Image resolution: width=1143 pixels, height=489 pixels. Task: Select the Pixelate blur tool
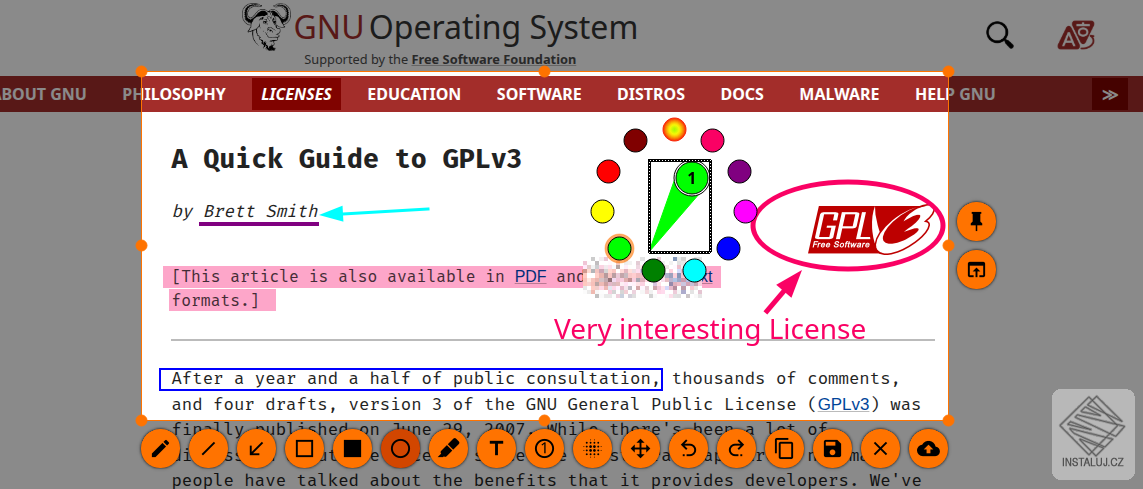[x=593, y=449]
